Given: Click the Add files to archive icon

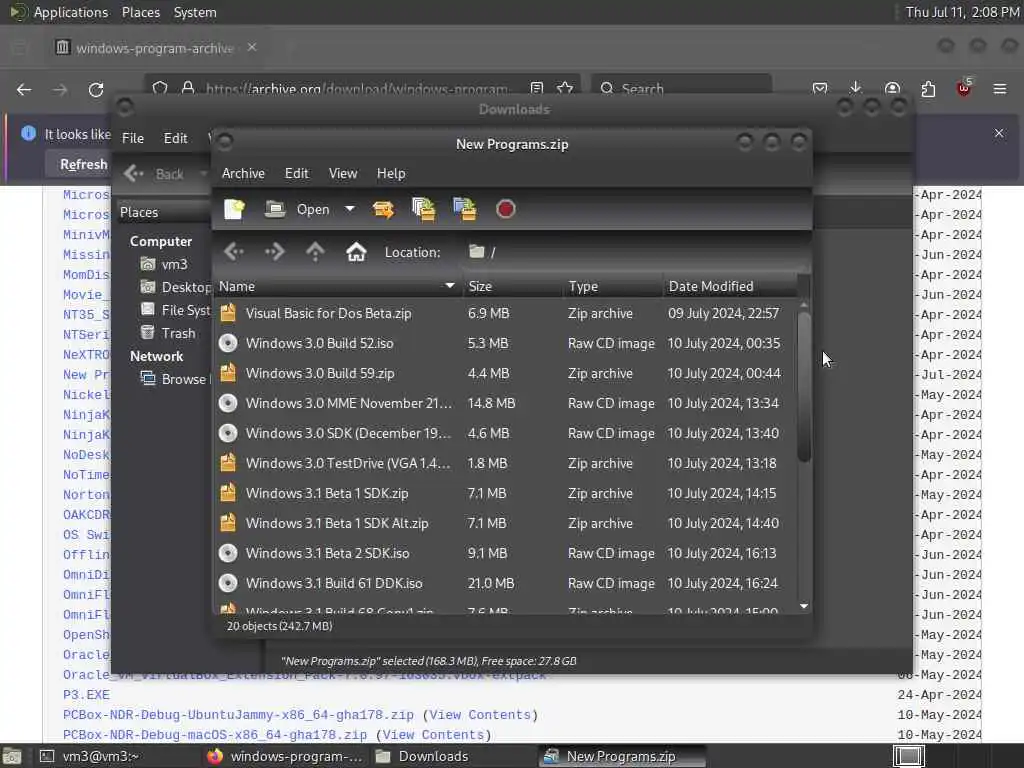Looking at the screenshot, I should click(x=424, y=210).
